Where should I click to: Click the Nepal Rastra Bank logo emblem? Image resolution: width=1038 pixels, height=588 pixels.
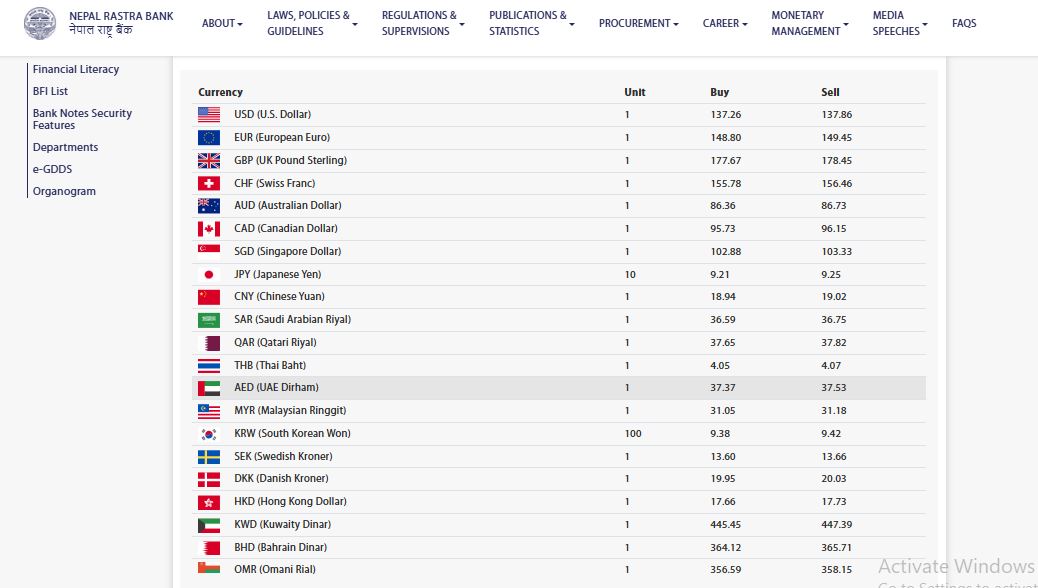pos(41,23)
